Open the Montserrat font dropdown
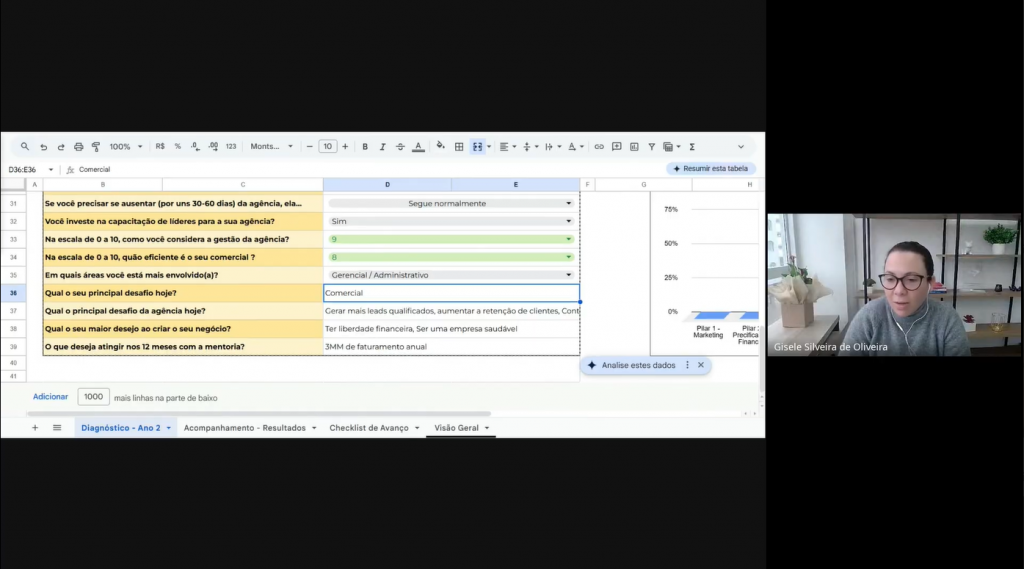 (272, 147)
